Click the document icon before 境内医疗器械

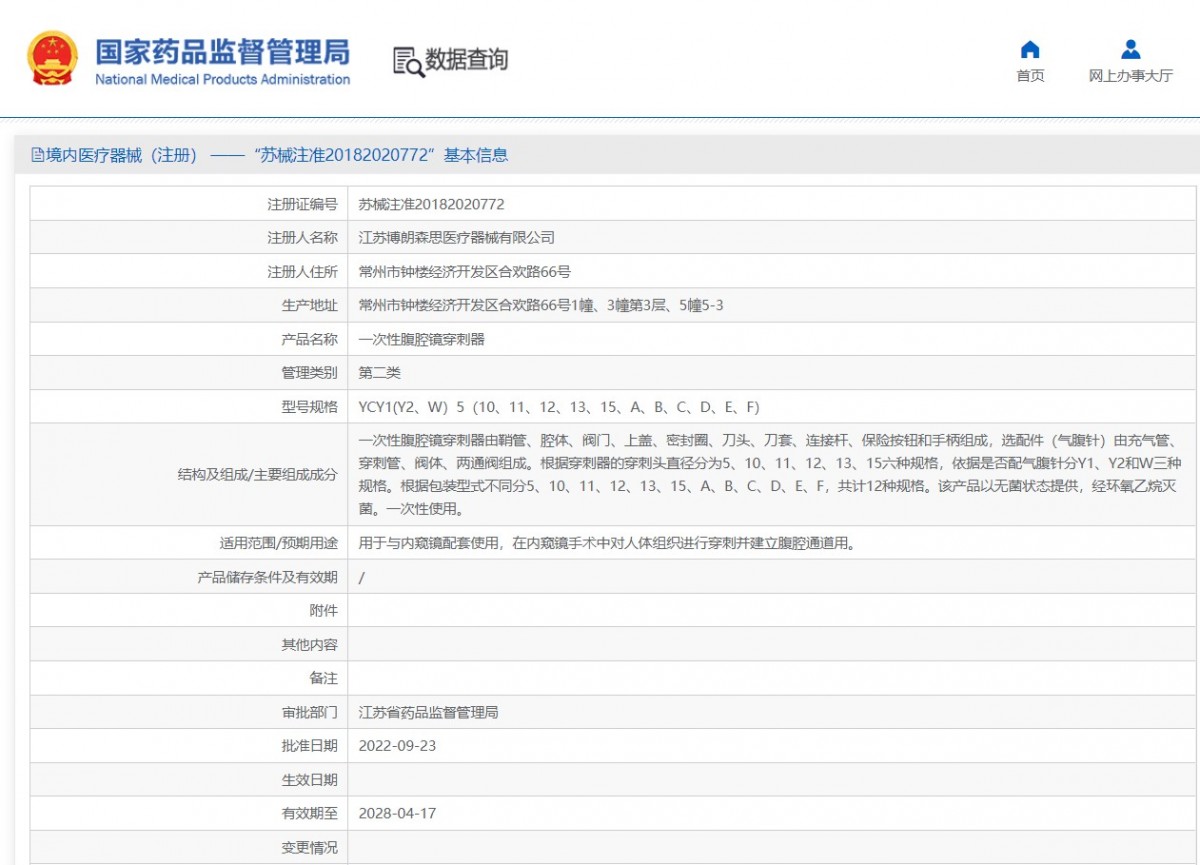(x=38, y=155)
